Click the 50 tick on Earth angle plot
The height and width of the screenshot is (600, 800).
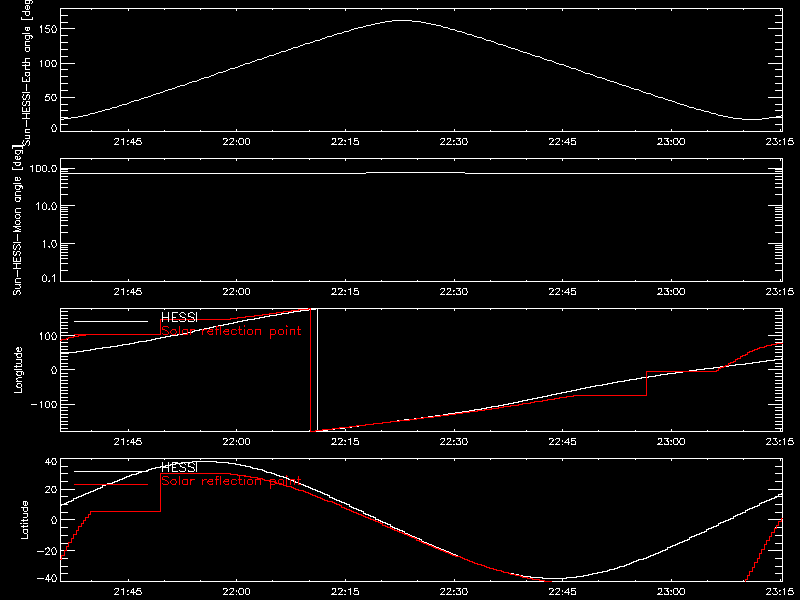pos(51,97)
